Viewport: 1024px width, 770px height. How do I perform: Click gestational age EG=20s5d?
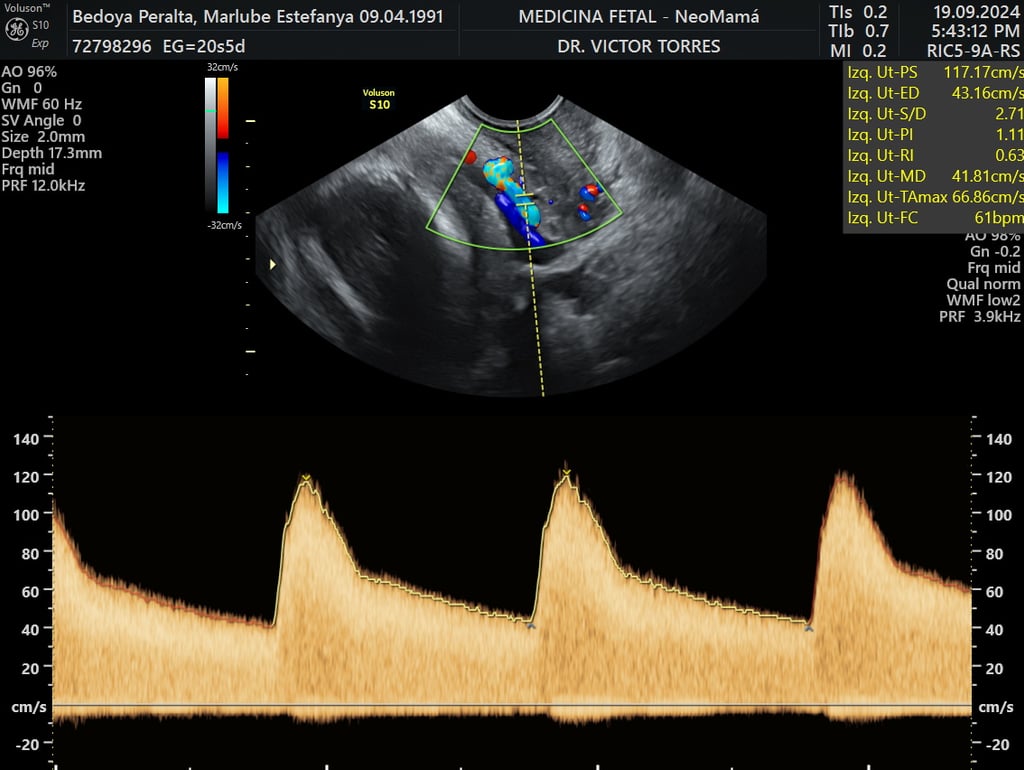[x=204, y=46]
